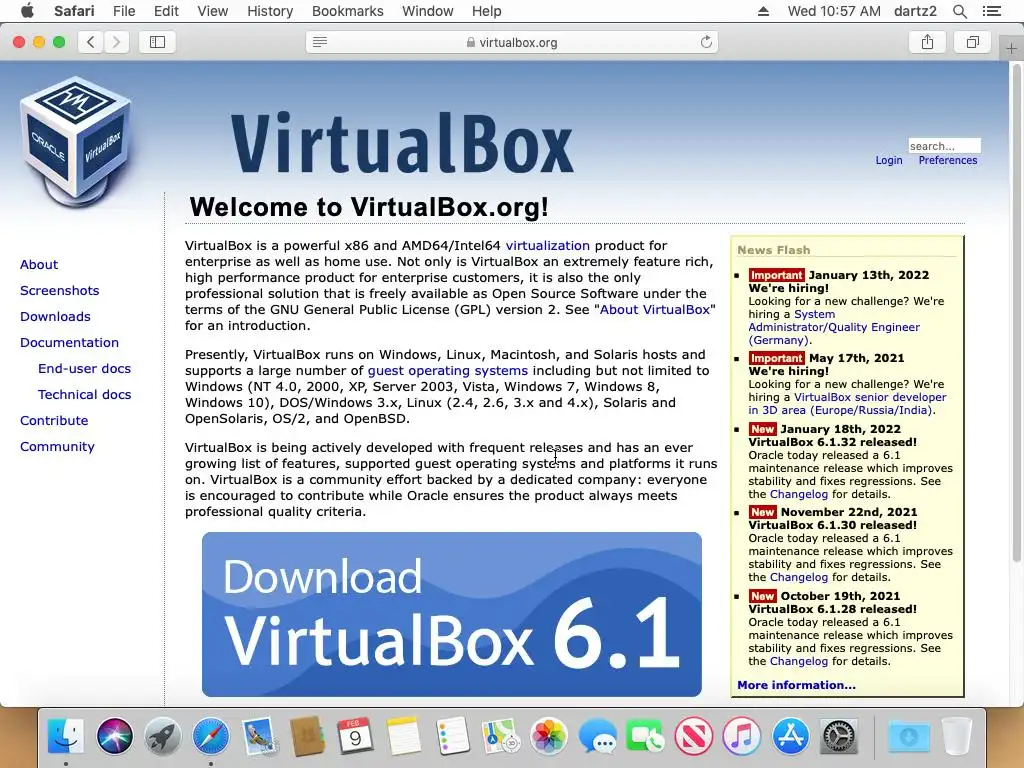Open a new tab with plus button
This screenshot has width=1024, height=768.
pos(1012,48)
